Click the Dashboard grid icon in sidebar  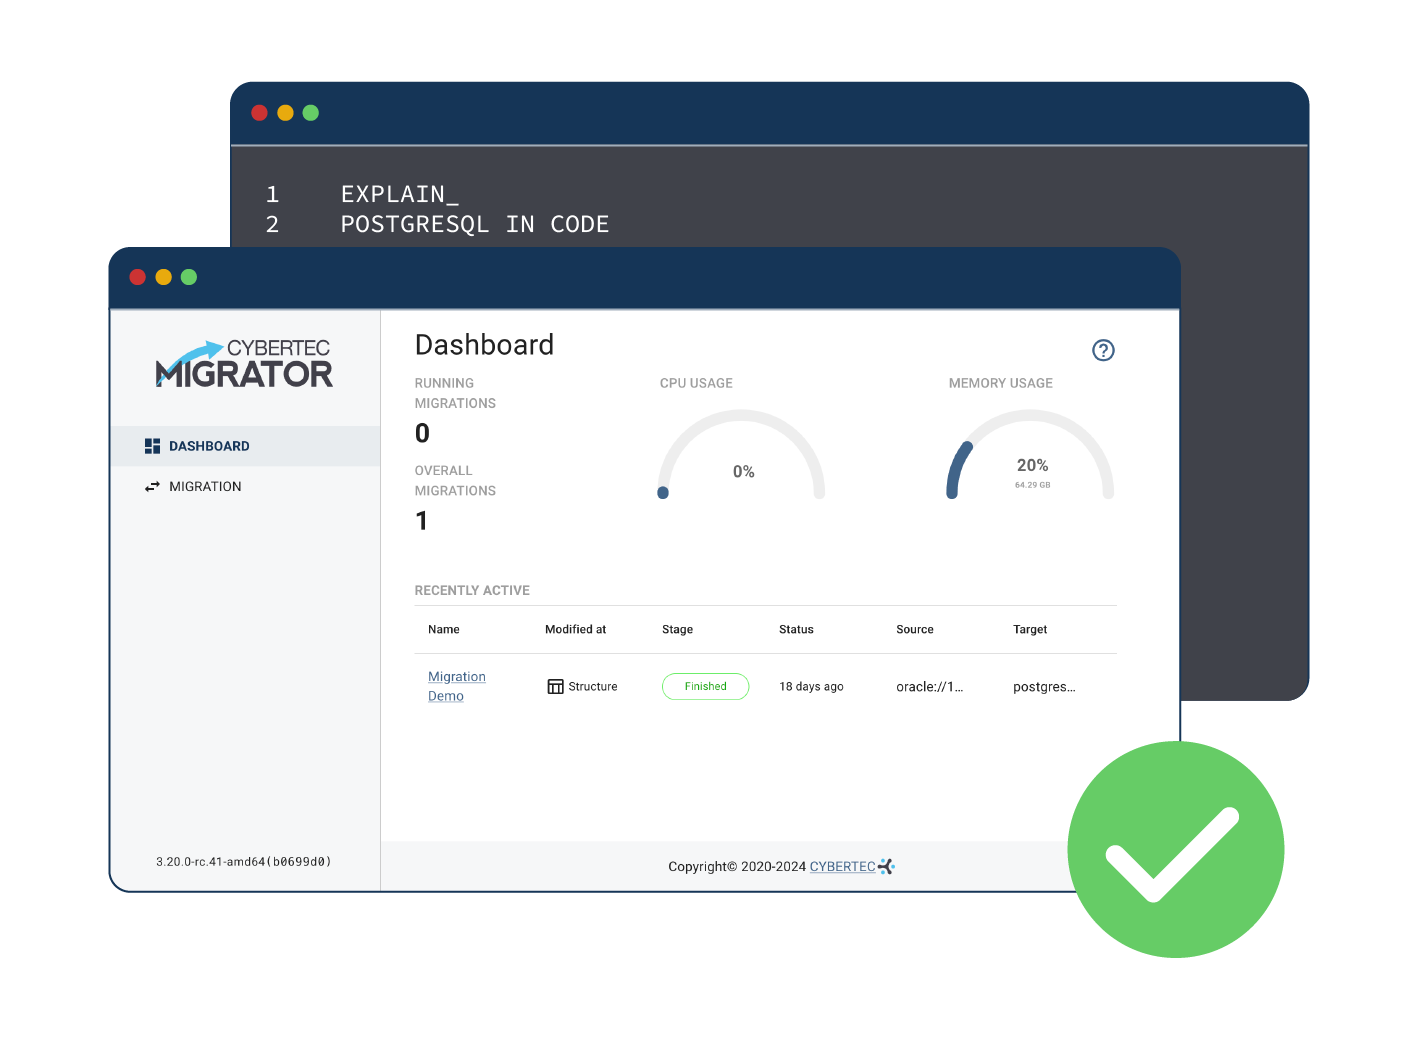[x=152, y=446]
